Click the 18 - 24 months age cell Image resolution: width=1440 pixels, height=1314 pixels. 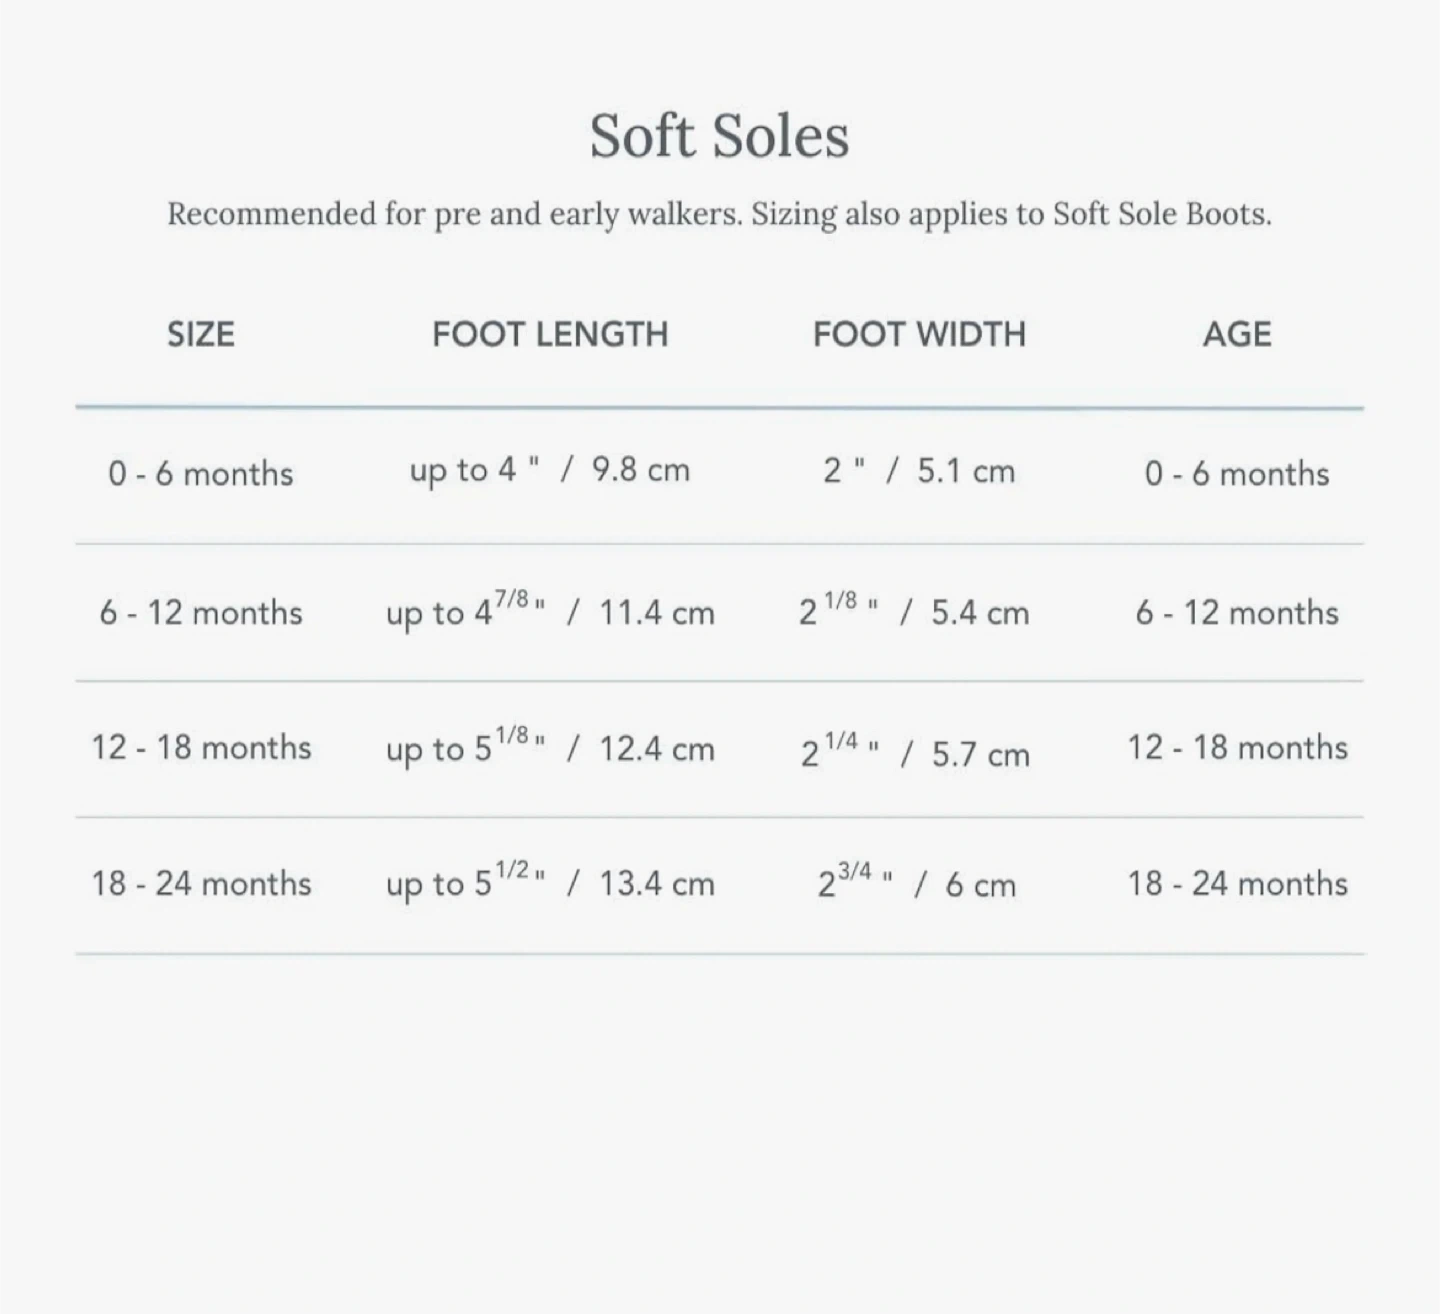point(1238,883)
